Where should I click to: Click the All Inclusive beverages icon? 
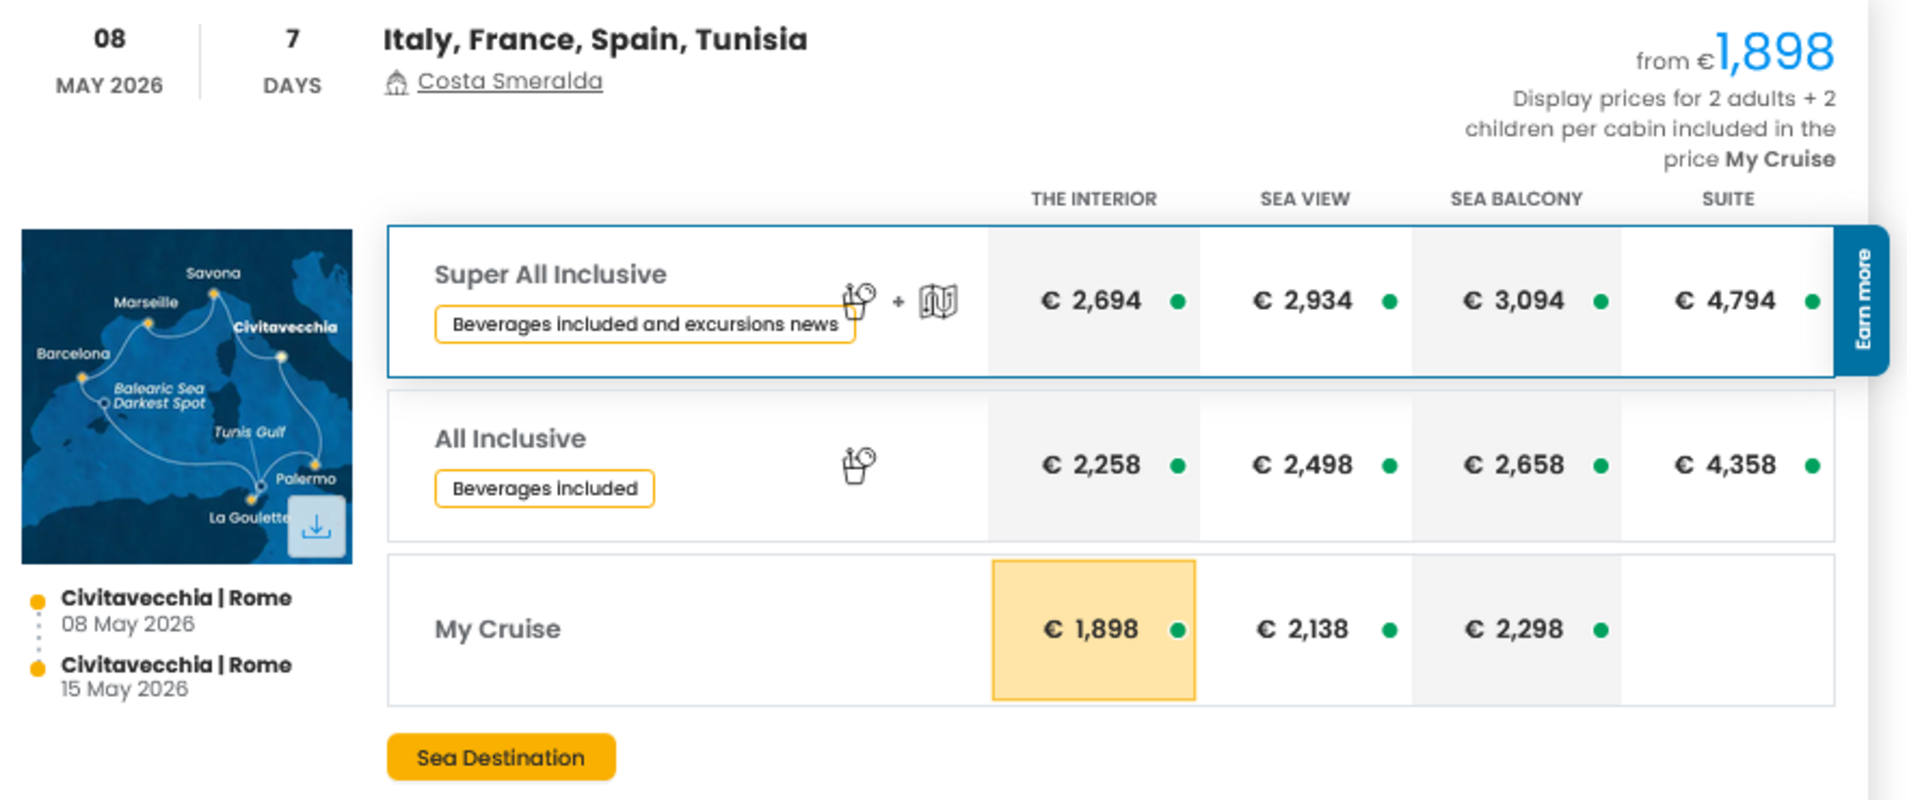pyautogui.click(x=858, y=465)
